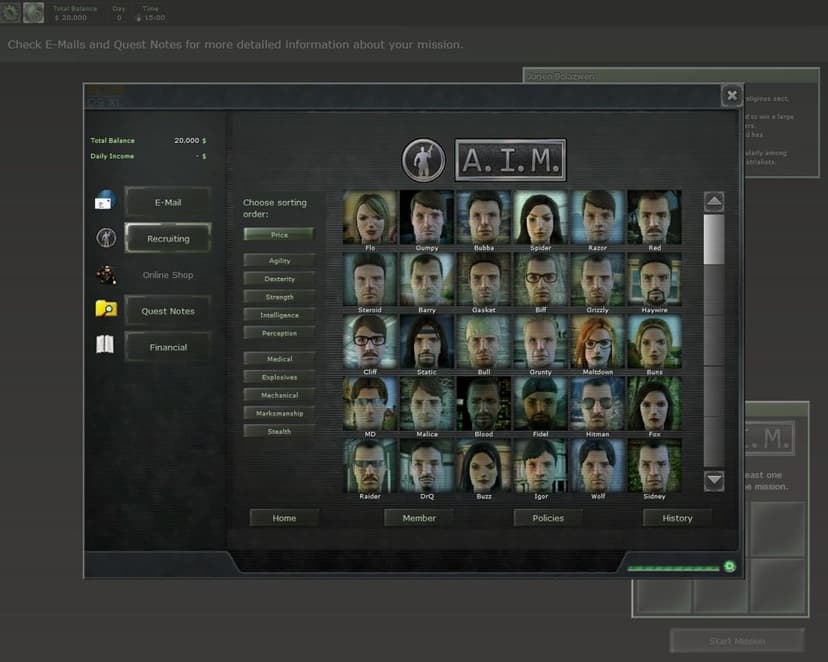The height and width of the screenshot is (662, 828).
Task: Sort mercenaries by Marksmanship
Action: point(279,413)
